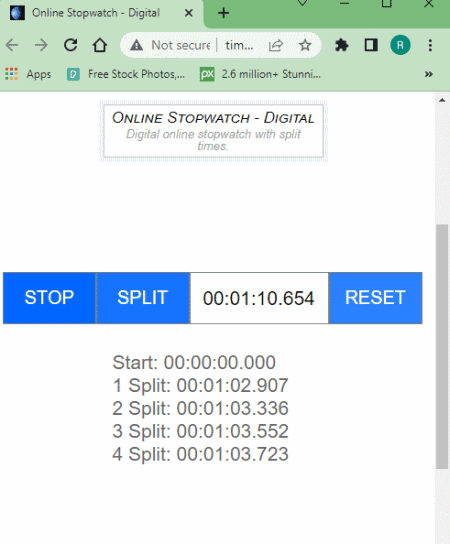Toggle the browser side panel

click(x=371, y=45)
